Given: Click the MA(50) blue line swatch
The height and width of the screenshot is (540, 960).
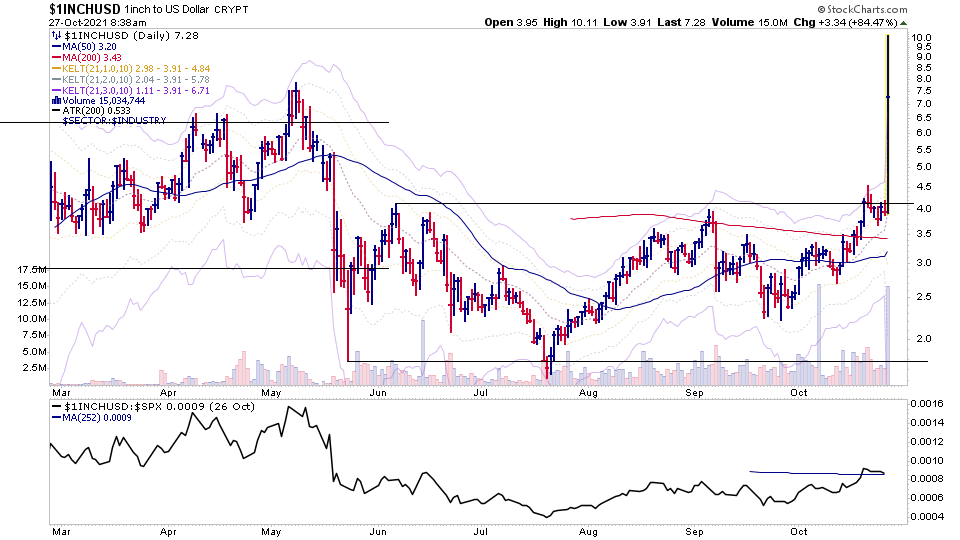Looking at the screenshot, I should pos(56,47).
